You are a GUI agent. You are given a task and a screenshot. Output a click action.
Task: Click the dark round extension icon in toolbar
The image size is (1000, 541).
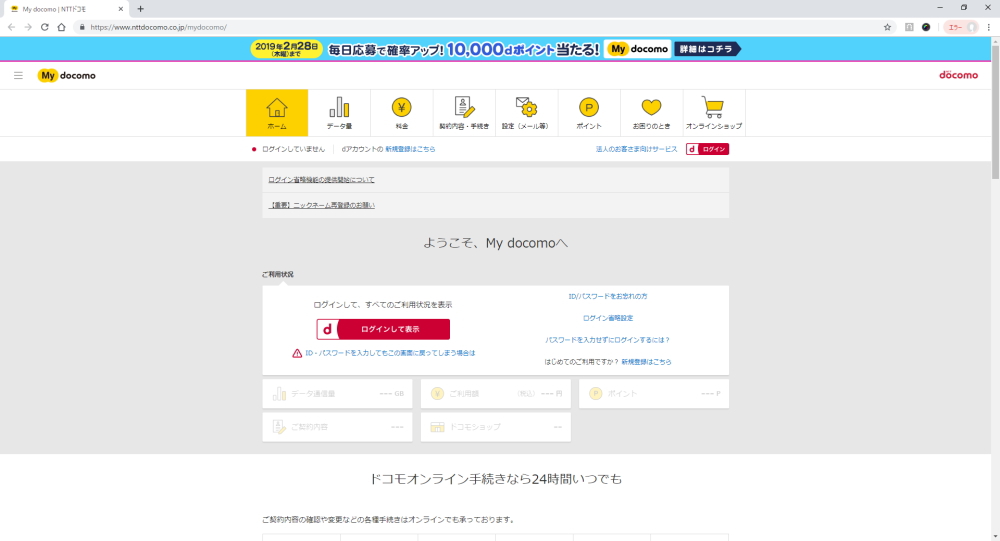(926, 27)
